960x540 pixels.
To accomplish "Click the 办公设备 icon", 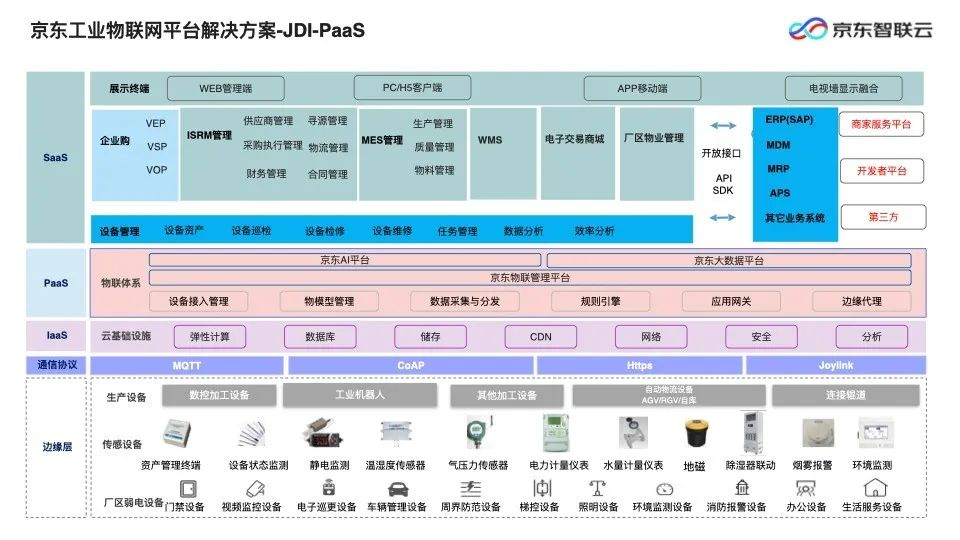I will [x=805, y=489].
